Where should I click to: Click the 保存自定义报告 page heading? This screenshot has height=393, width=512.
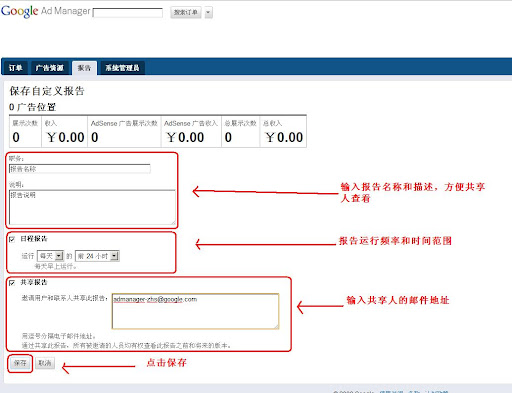pyautogui.click(x=47, y=91)
